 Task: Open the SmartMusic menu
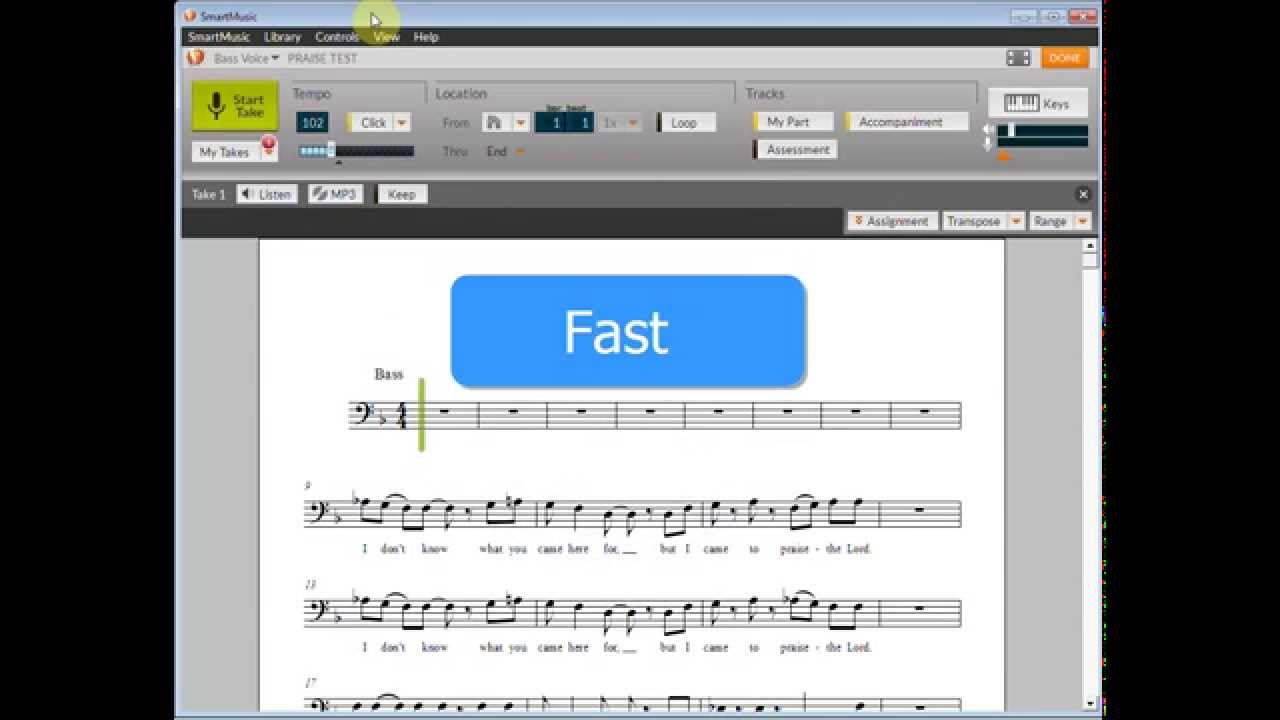(x=219, y=37)
